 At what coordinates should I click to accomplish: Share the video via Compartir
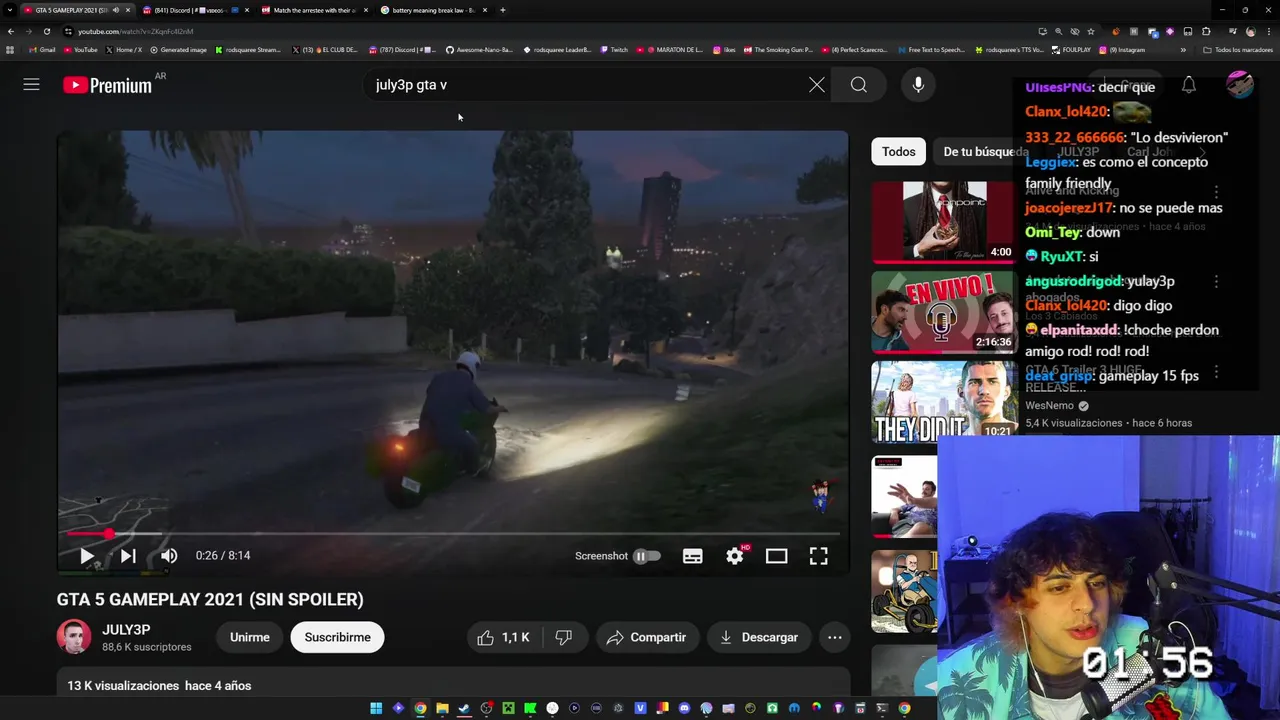tap(647, 637)
